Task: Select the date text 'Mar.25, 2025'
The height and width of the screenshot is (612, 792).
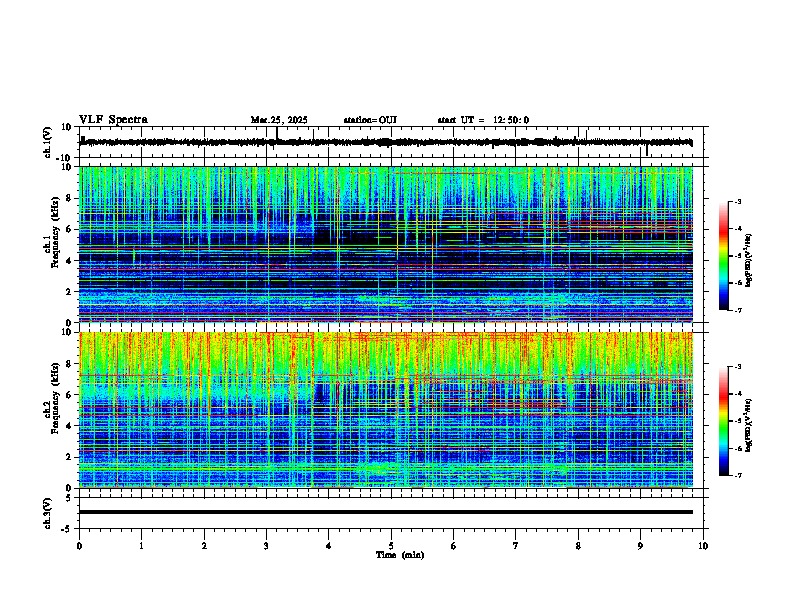Action: click(279, 120)
